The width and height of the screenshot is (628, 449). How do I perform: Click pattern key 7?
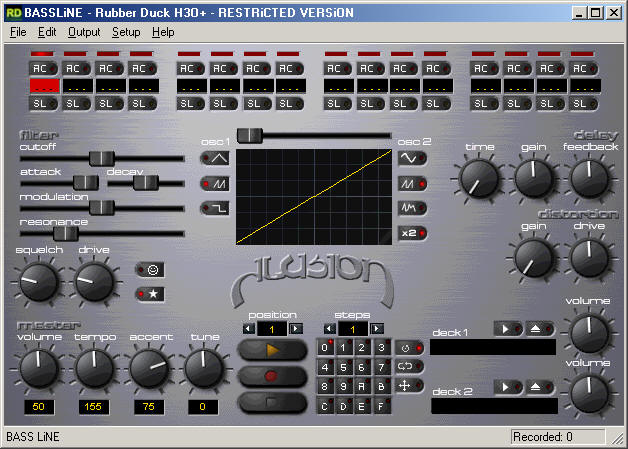[x=381, y=367]
